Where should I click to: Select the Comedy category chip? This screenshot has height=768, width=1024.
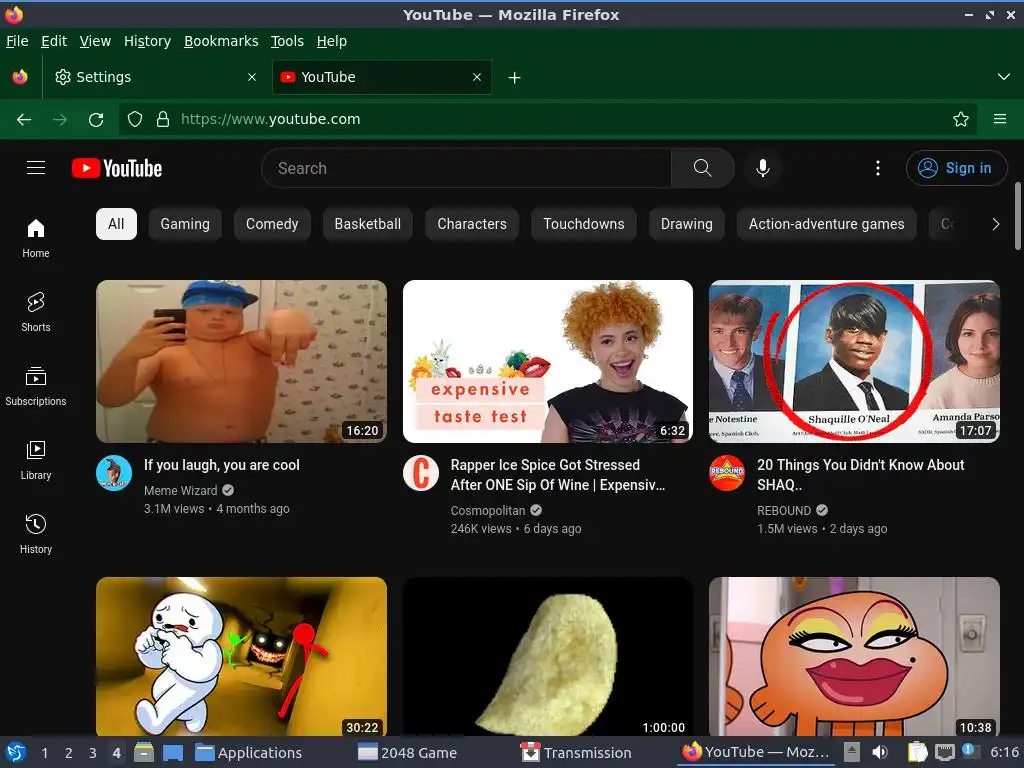[272, 224]
